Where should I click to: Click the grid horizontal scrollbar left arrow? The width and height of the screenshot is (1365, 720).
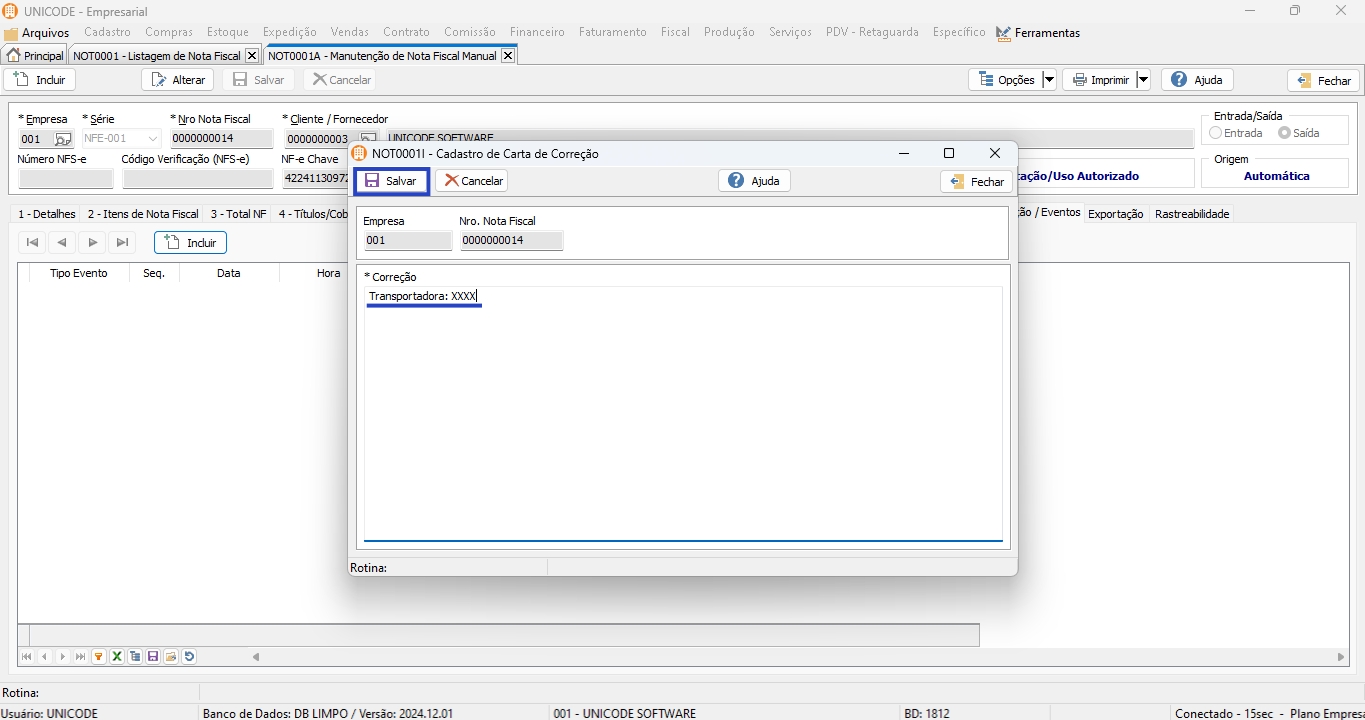tap(256, 657)
